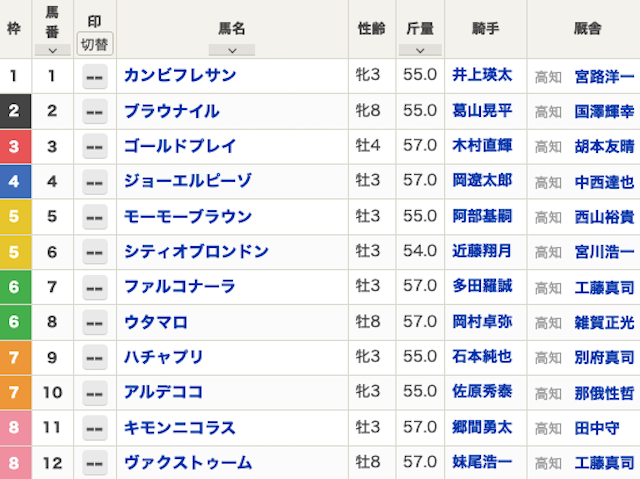The width and height of the screenshot is (640, 479).
Task: Click the 切替 toggle button
Action: tap(95, 44)
